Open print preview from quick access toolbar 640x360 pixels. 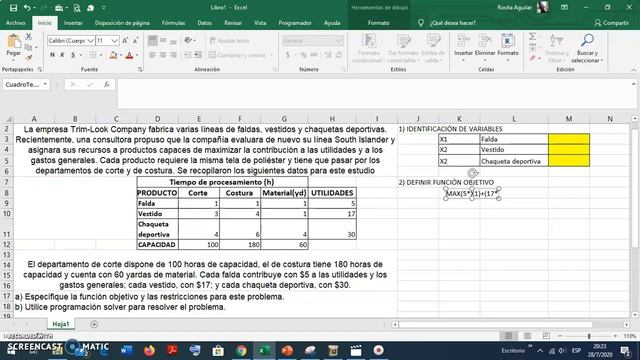pos(77,8)
